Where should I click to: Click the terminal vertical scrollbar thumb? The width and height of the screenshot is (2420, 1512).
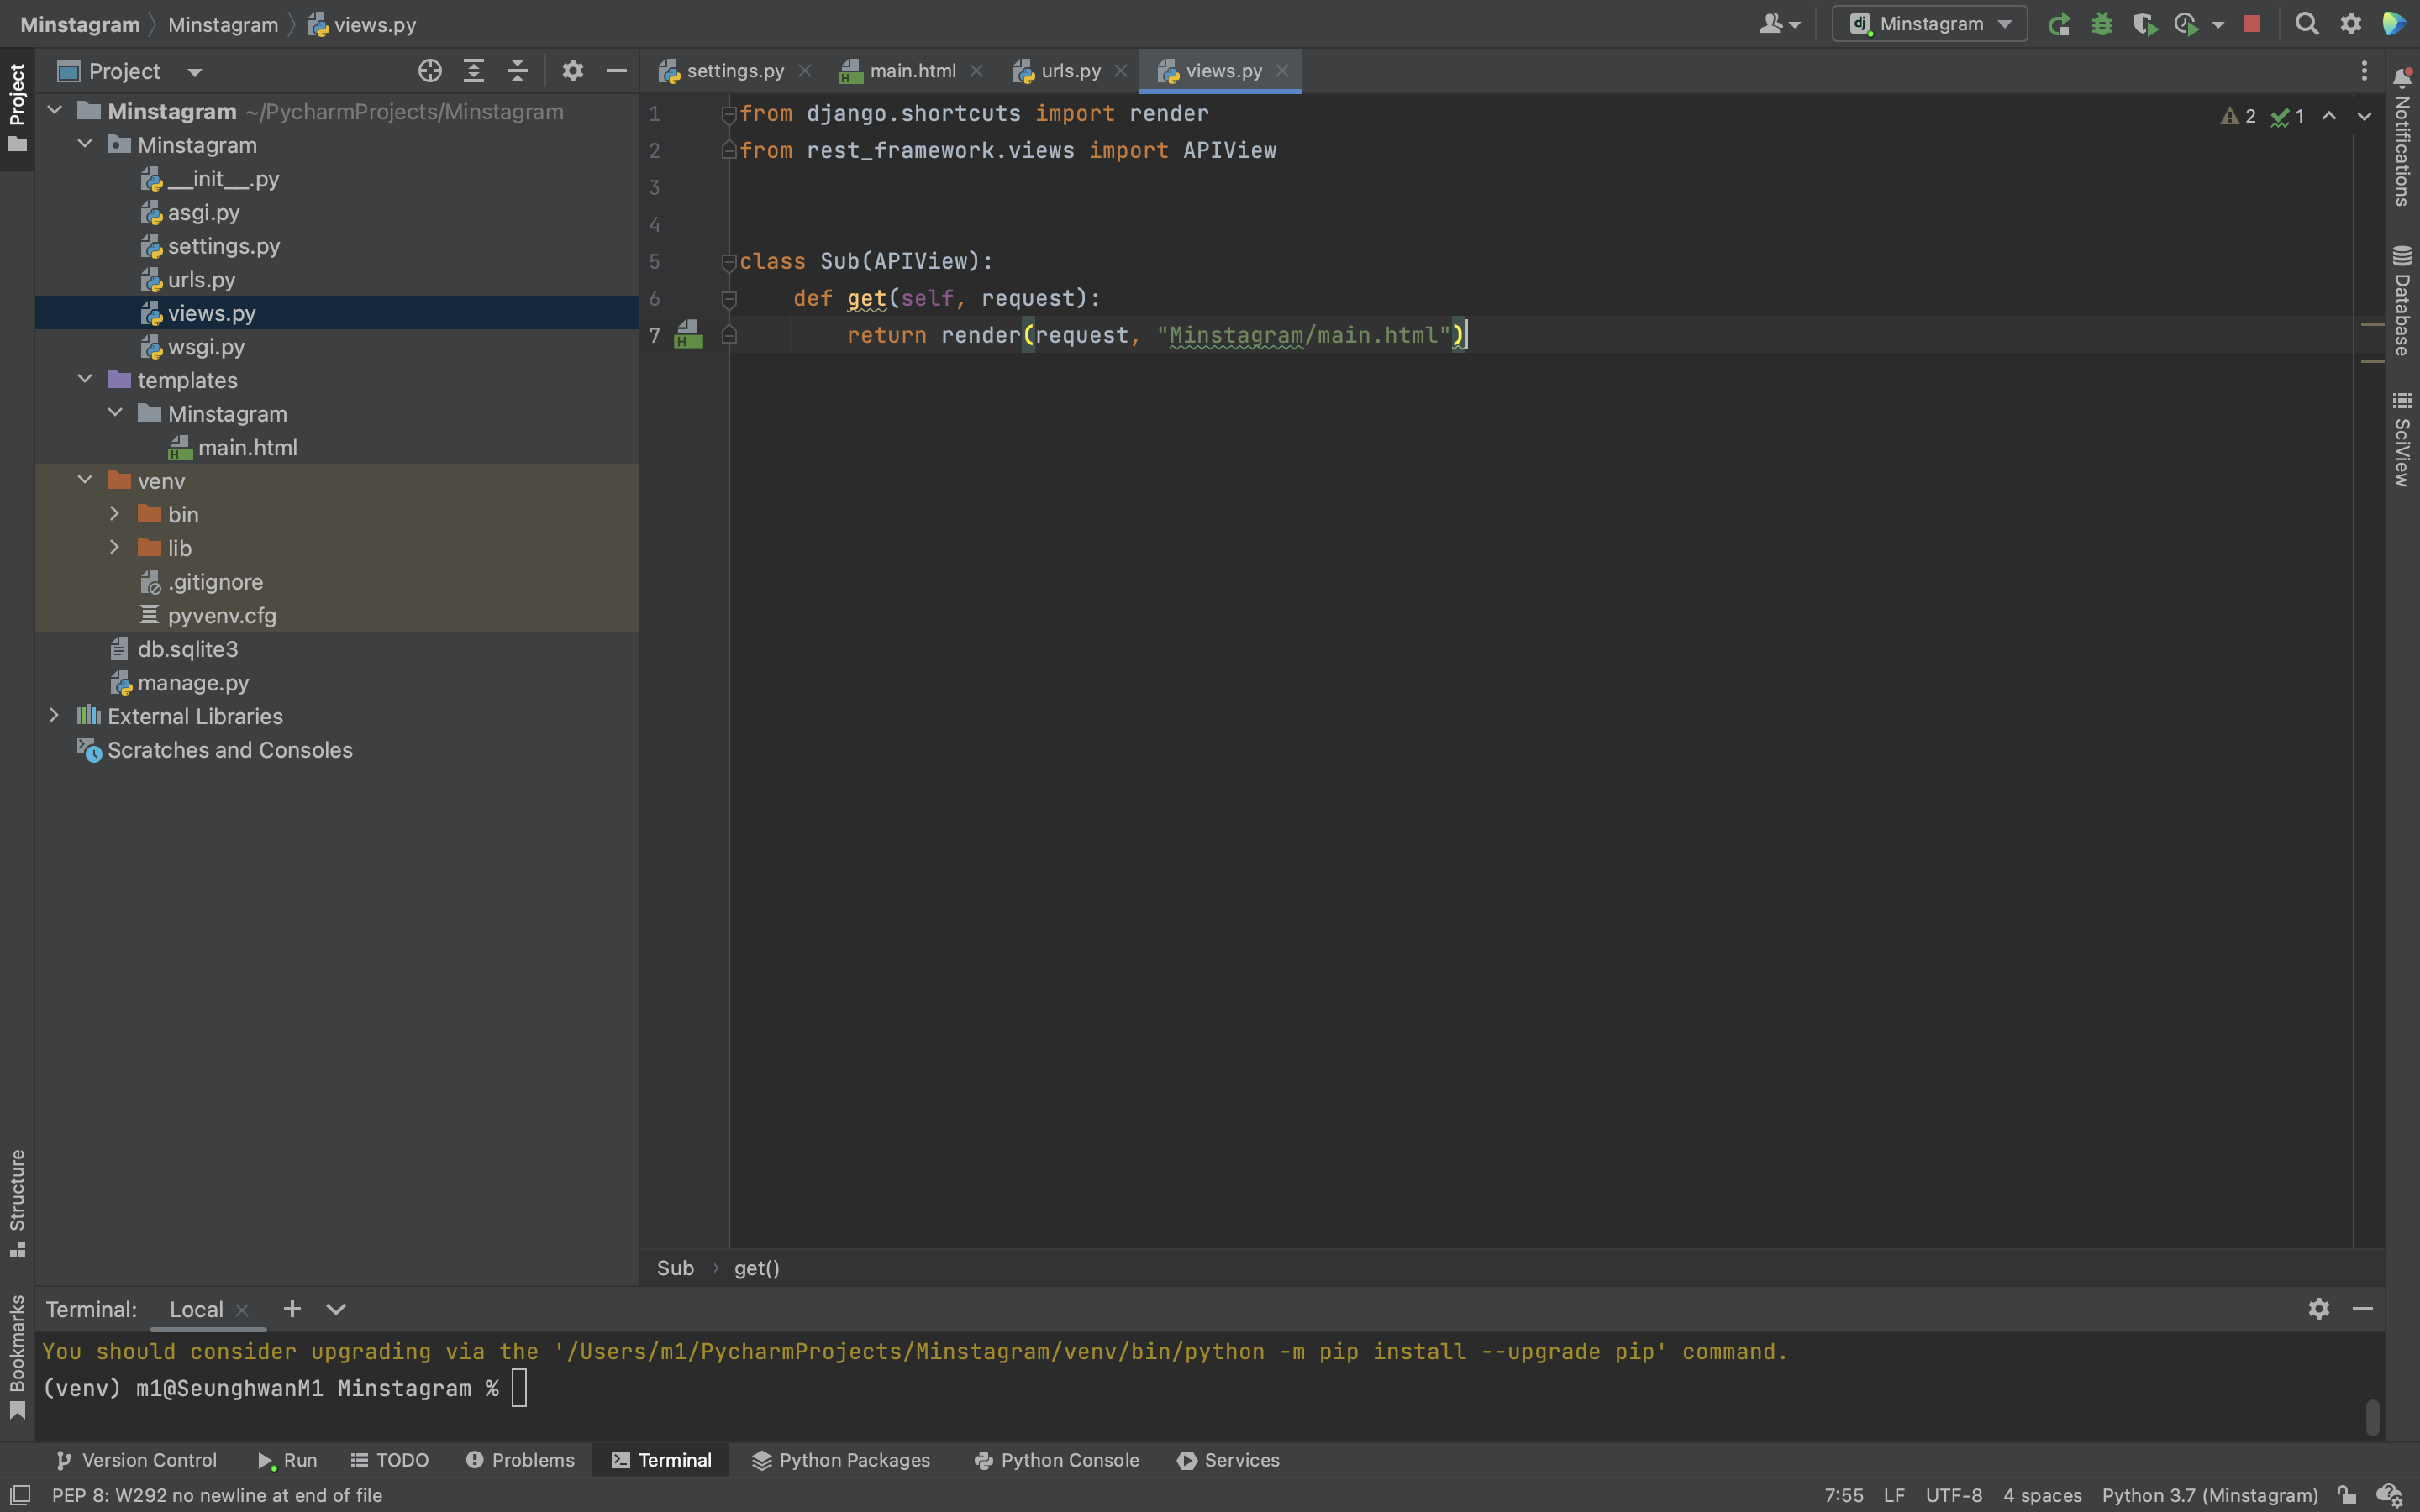[2372, 1416]
